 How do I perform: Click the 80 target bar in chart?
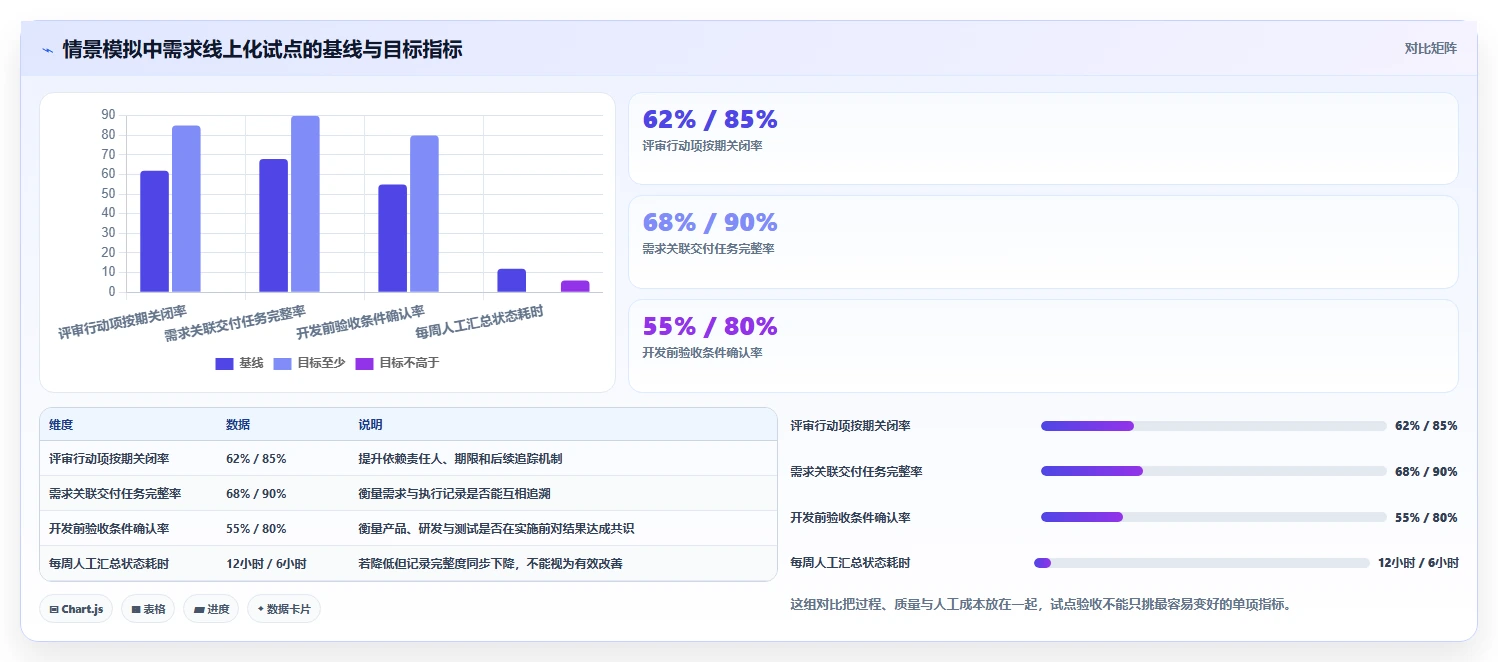coord(424,214)
